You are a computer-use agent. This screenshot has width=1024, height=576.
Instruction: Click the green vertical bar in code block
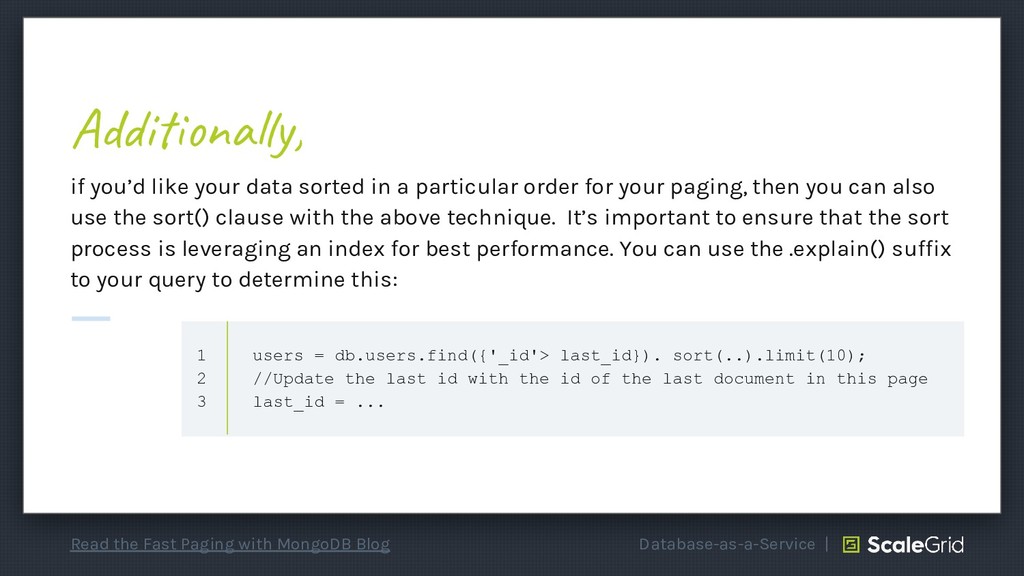point(227,378)
